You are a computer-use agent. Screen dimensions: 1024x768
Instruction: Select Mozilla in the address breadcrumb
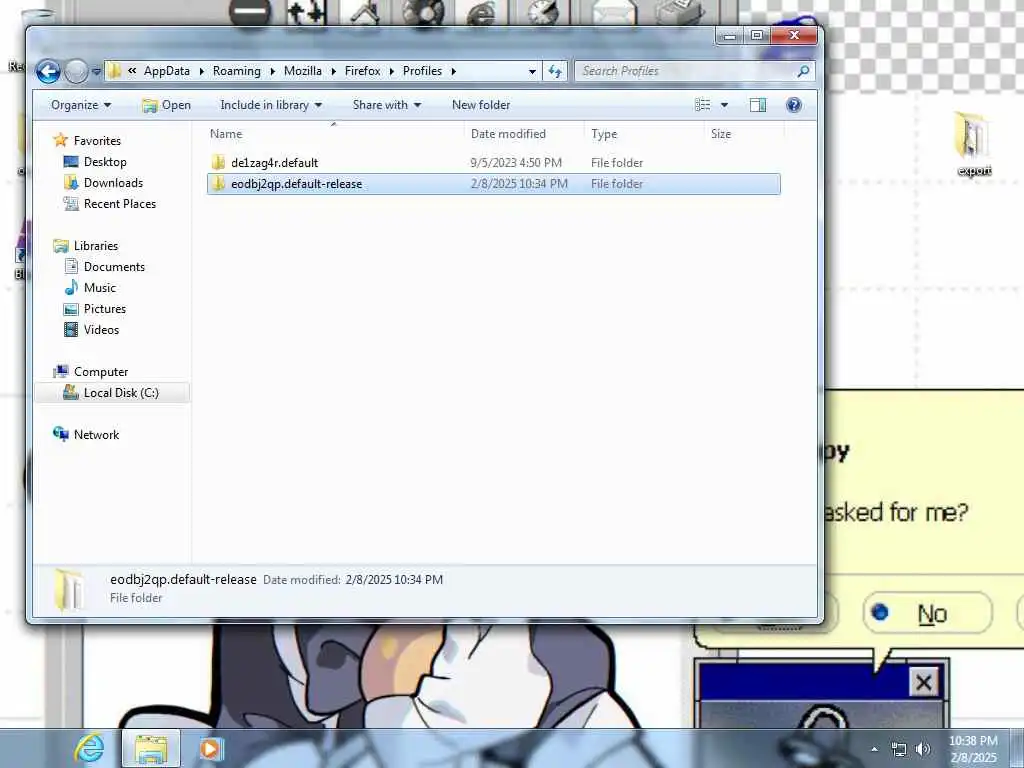click(x=302, y=71)
